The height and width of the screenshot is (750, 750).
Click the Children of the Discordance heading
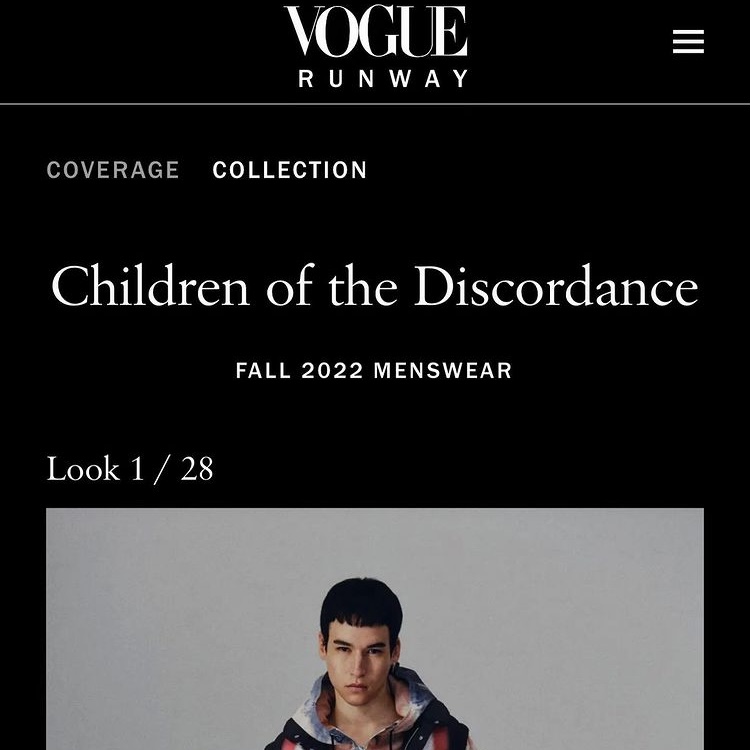point(375,286)
